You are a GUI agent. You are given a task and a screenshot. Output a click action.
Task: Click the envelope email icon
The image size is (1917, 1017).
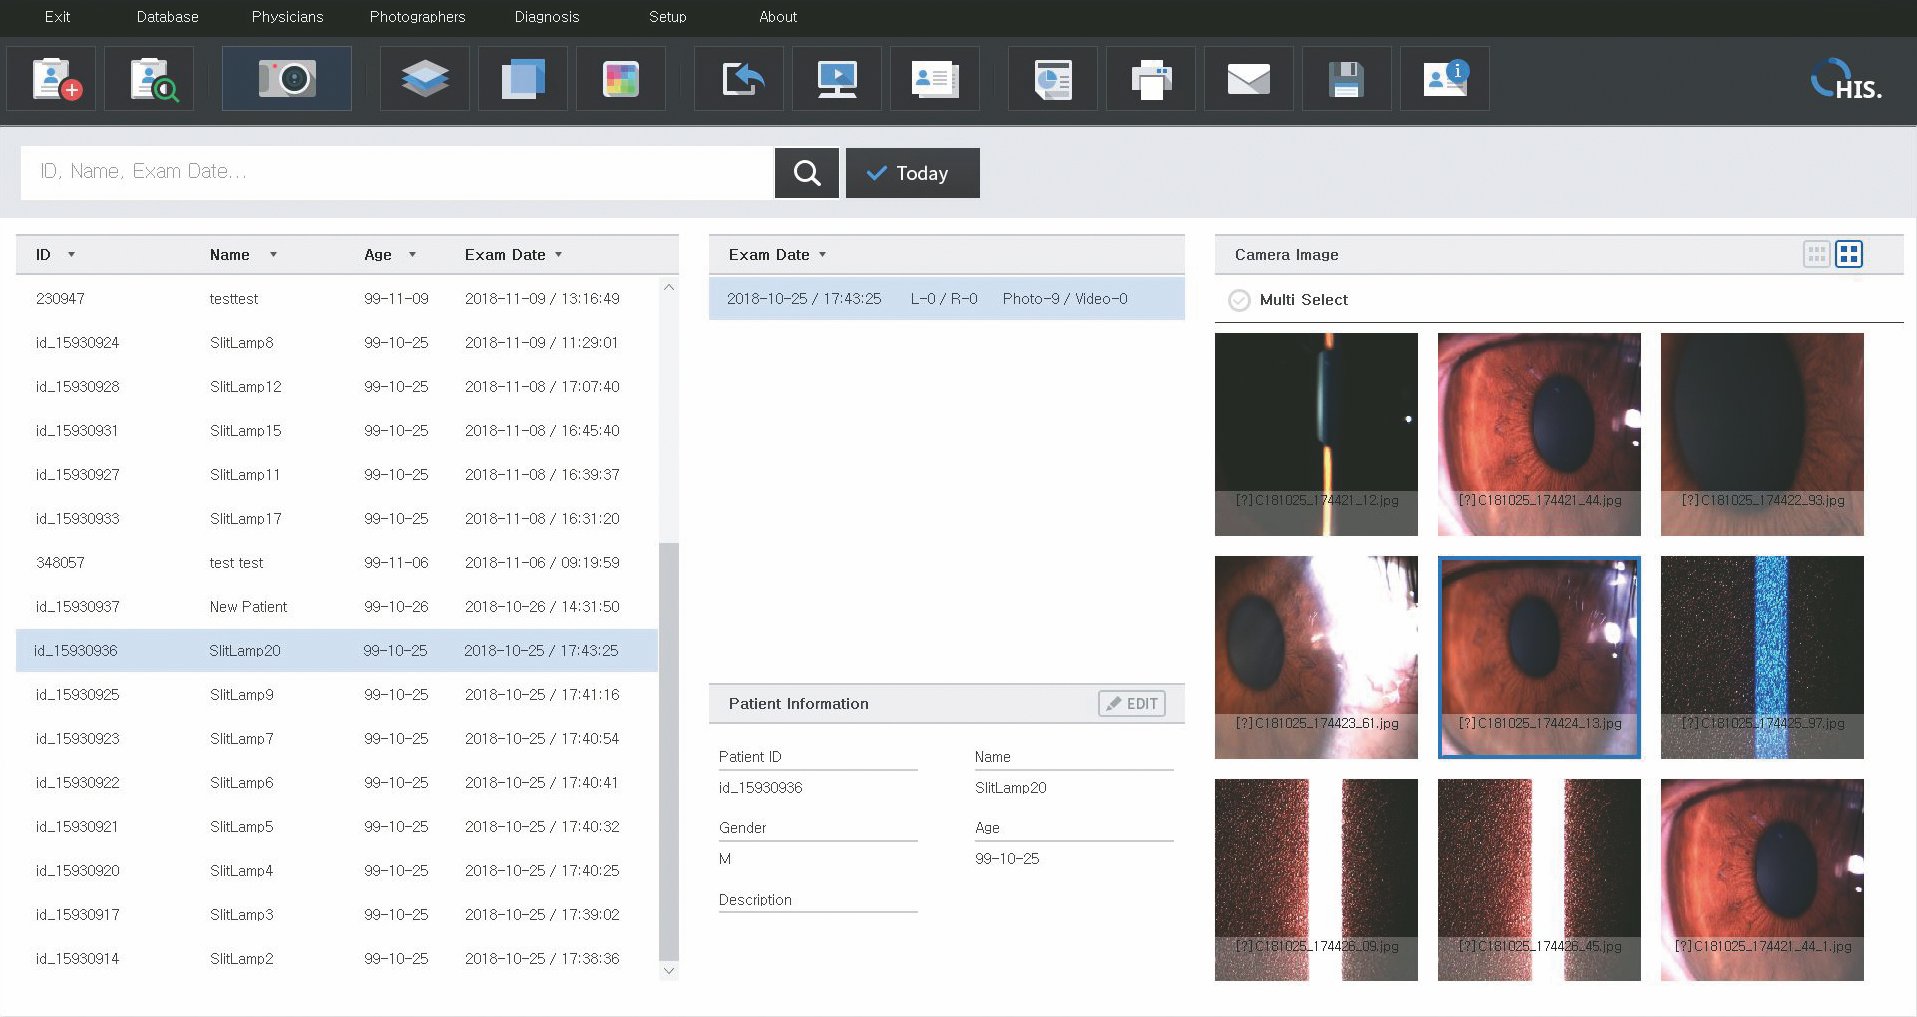1248,79
